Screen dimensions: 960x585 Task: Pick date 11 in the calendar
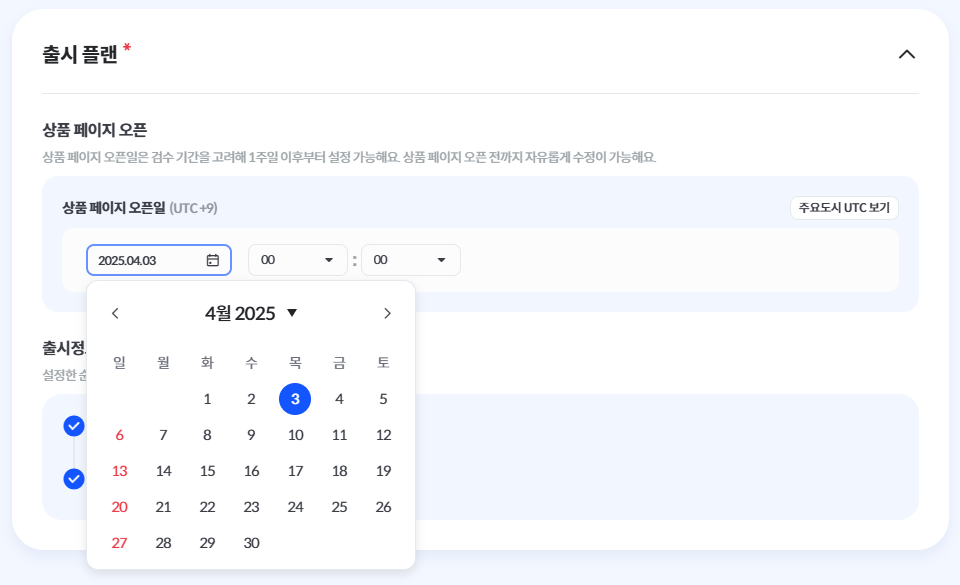click(x=339, y=435)
